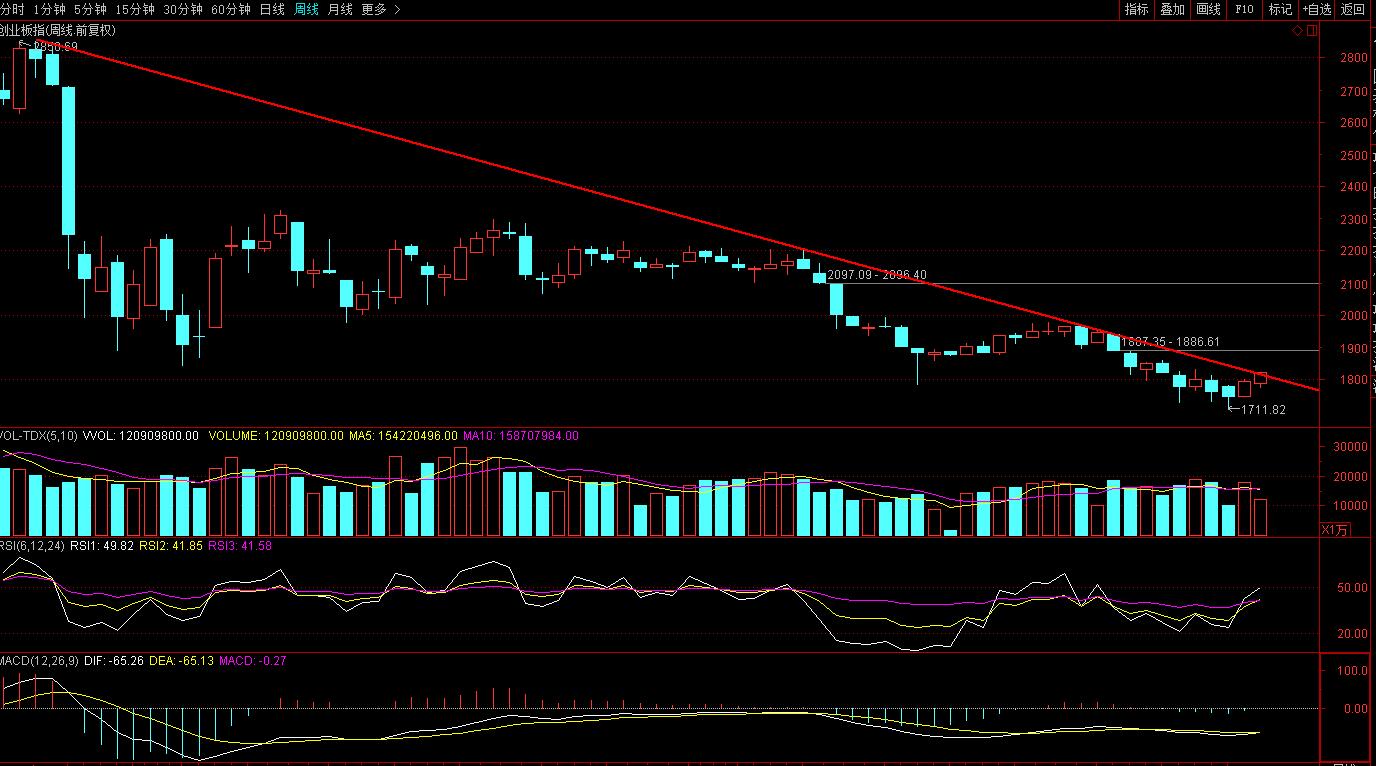
Task: Click the MA5: 154220496.00 value
Action: (403, 436)
